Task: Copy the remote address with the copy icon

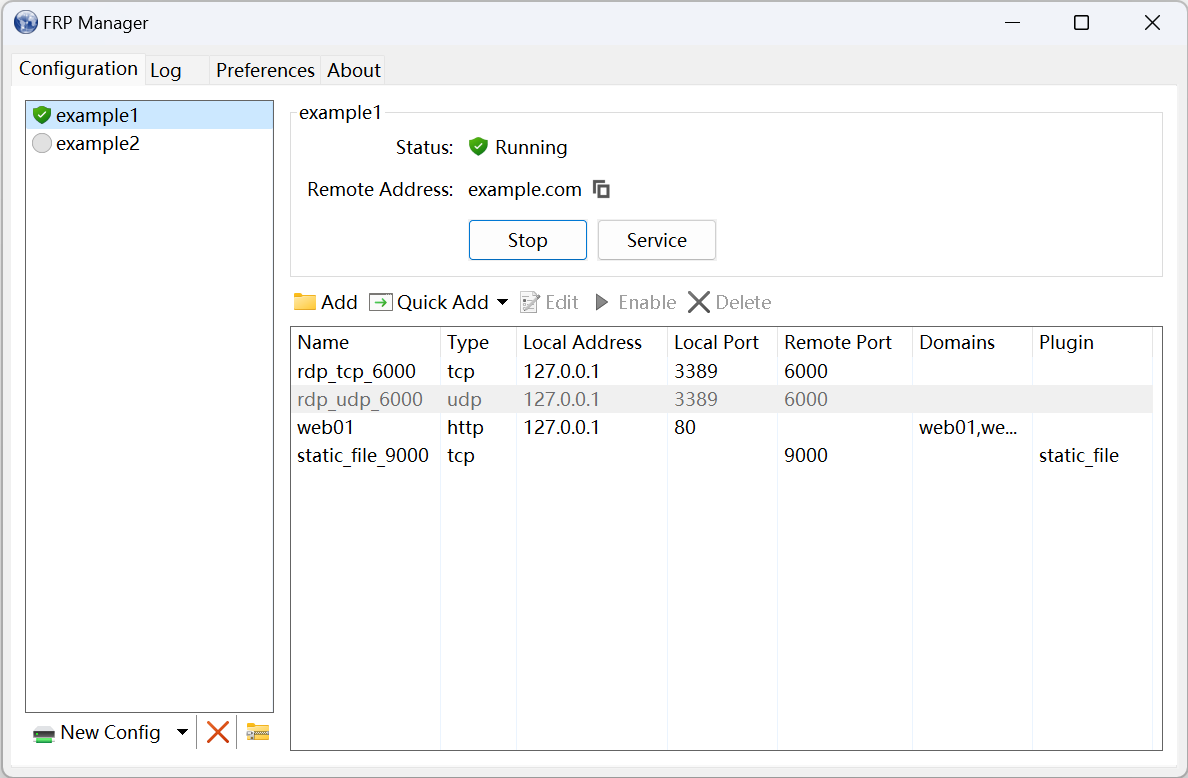Action: (601, 189)
